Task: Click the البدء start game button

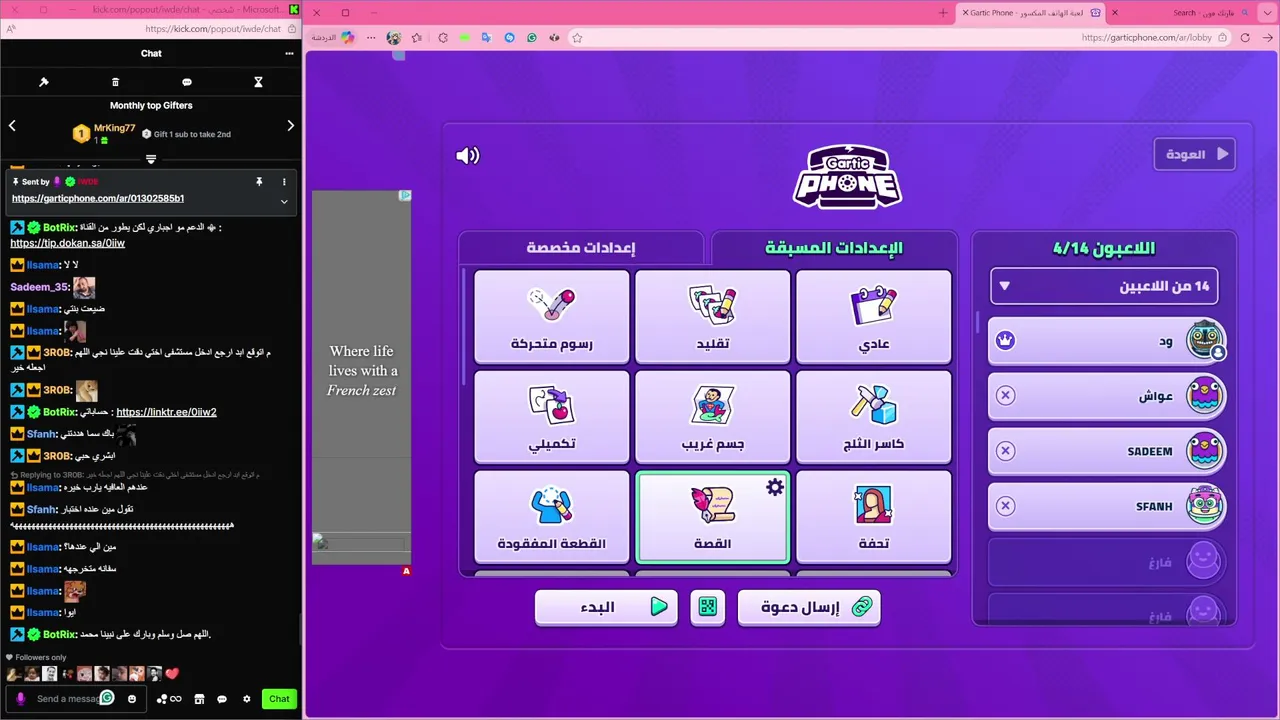Action: click(x=606, y=606)
